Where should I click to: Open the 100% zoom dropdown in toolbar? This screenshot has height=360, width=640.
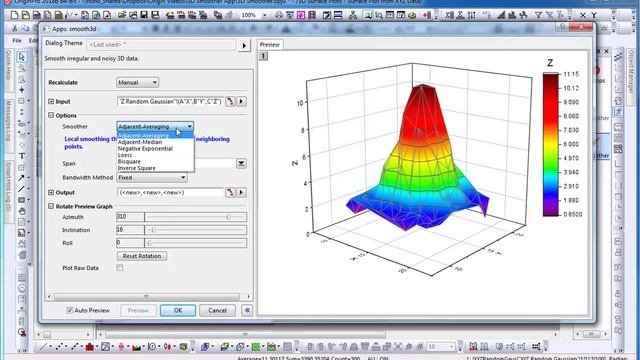pos(264,16)
